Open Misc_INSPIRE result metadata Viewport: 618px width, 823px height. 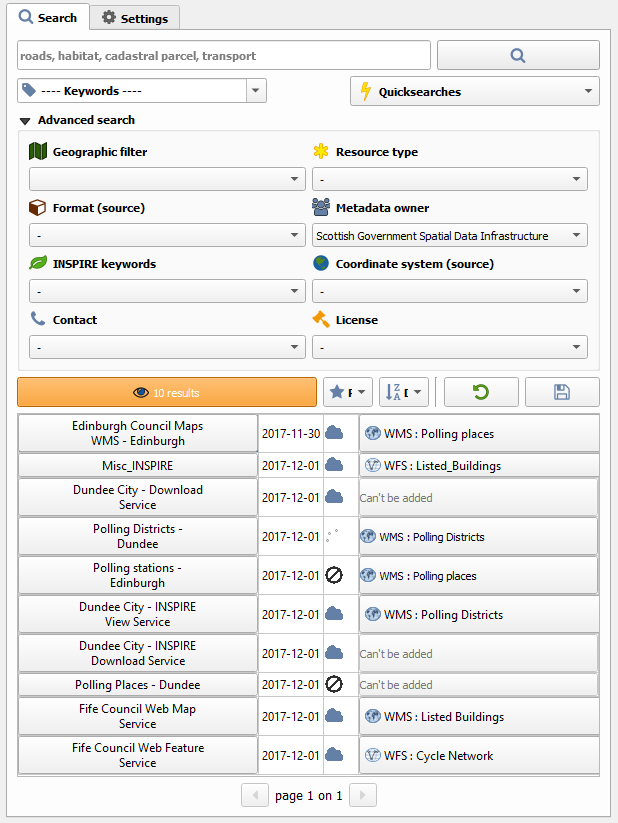coord(138,466)
